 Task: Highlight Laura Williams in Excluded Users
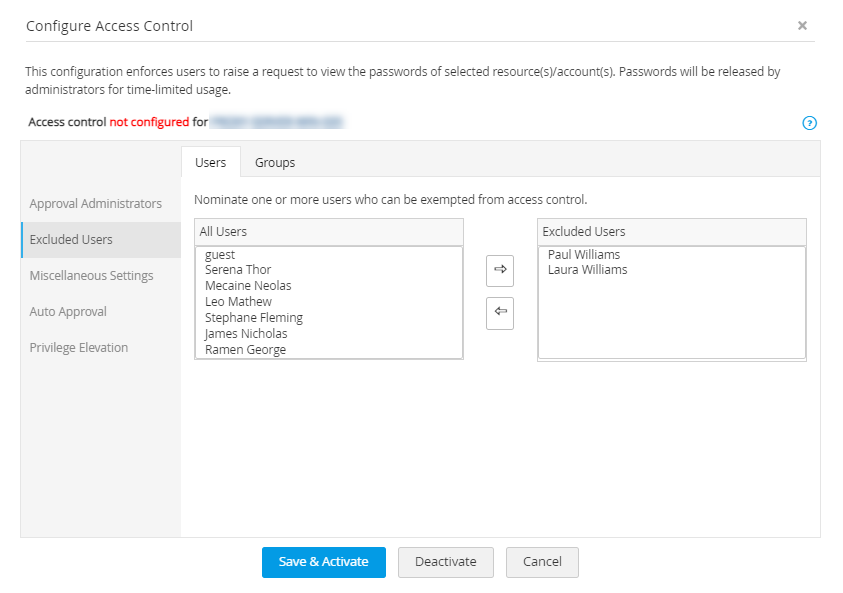(x=588, y=270)
